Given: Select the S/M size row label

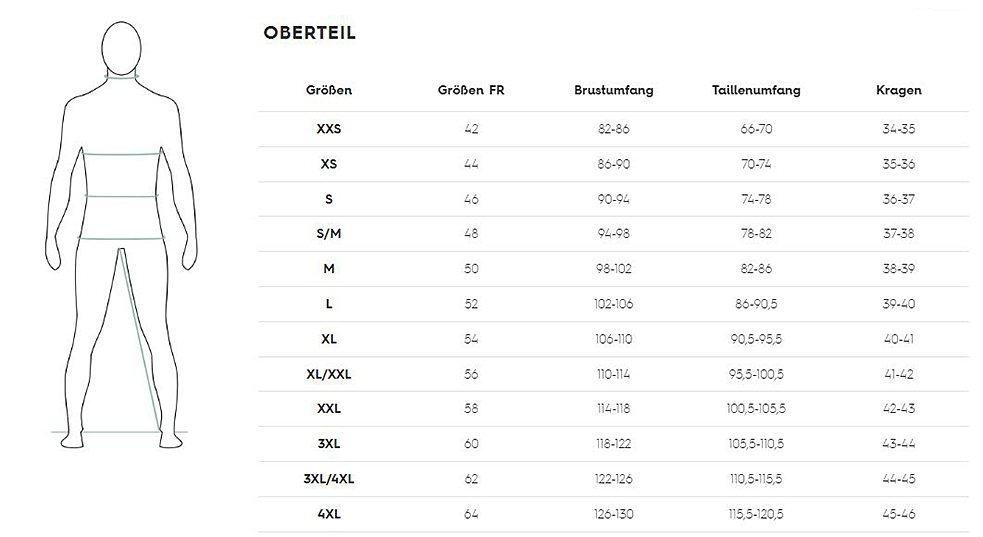Looking at the screenshot, I should (329, 234).
